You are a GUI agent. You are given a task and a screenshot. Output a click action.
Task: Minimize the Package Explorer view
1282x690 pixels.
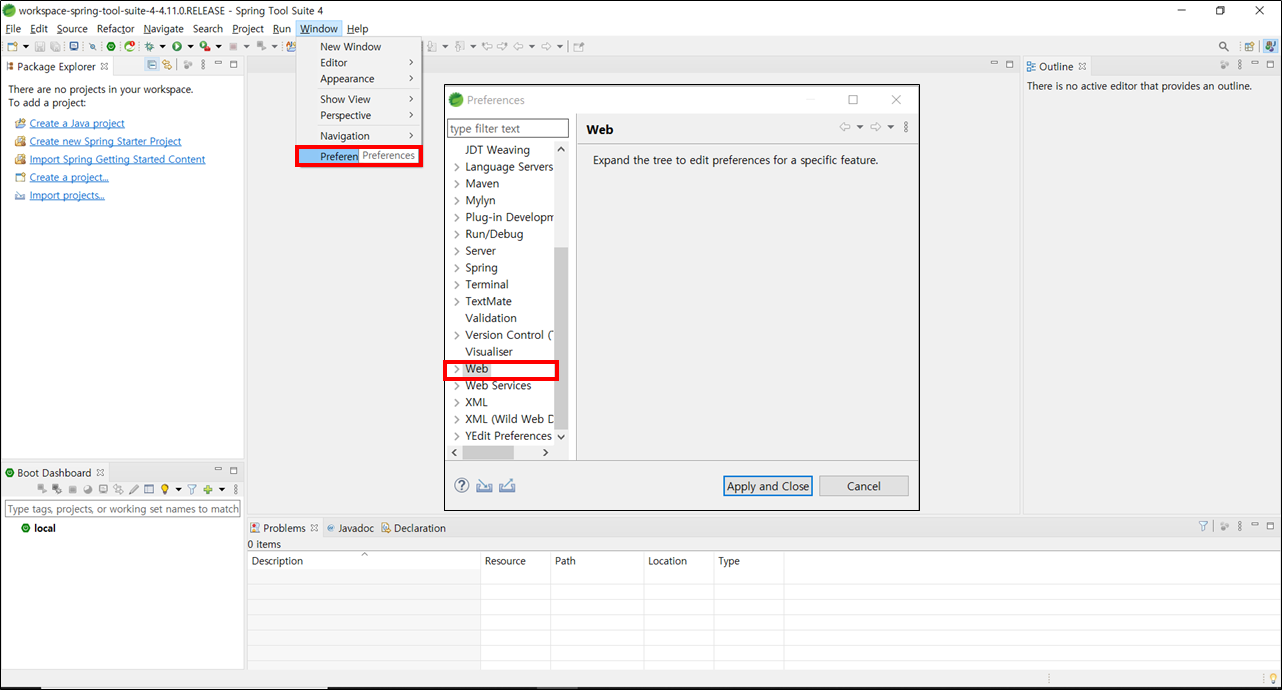(219, 65)
